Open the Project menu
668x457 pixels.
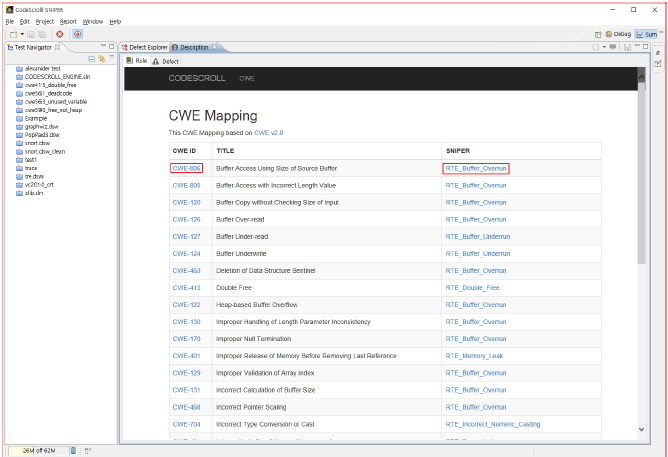coord(45,22)
